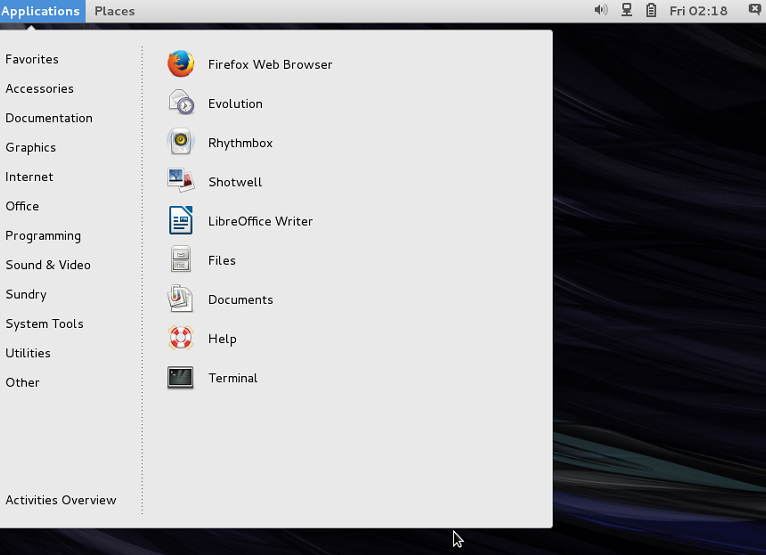This screenshot has height=555, width=766.
Task: Open the Files cabinet icon
Action: (x=181, y=259)
